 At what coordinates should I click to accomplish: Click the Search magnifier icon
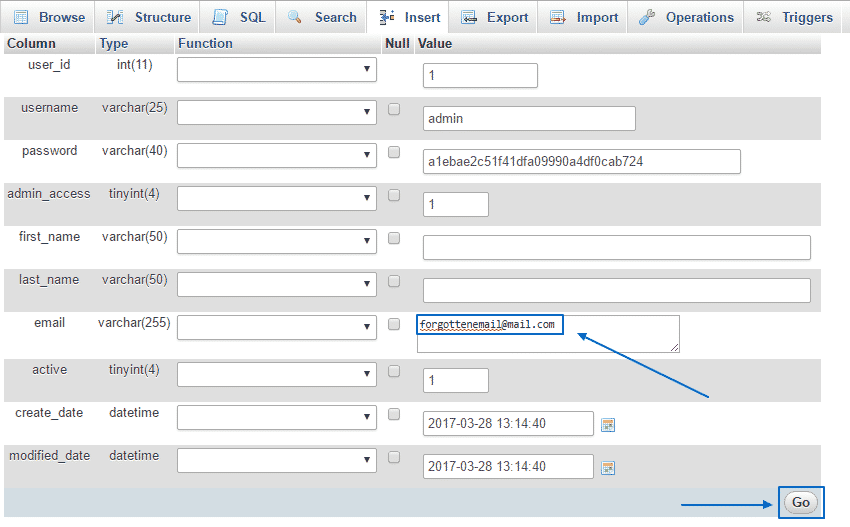coord(294,17)
